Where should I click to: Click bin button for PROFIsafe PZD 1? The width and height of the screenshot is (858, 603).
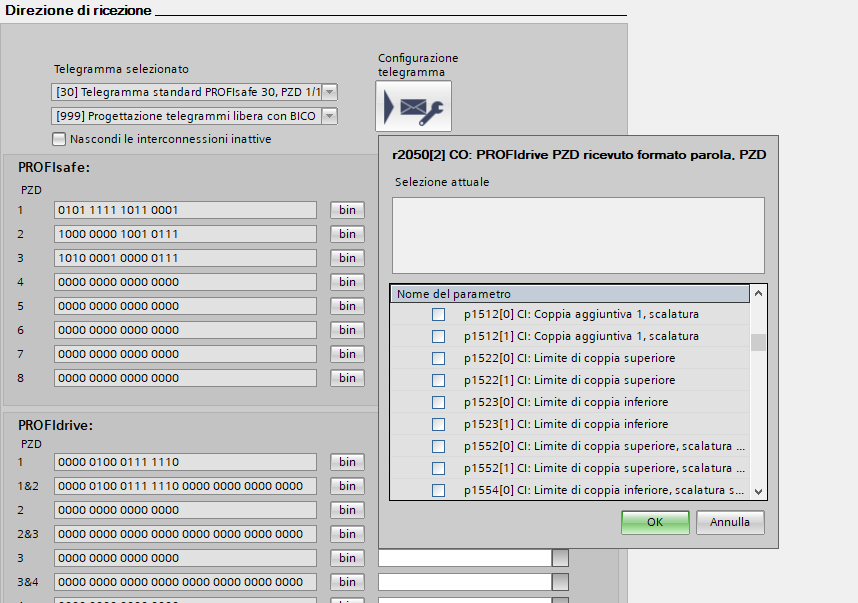click(347, 210)
